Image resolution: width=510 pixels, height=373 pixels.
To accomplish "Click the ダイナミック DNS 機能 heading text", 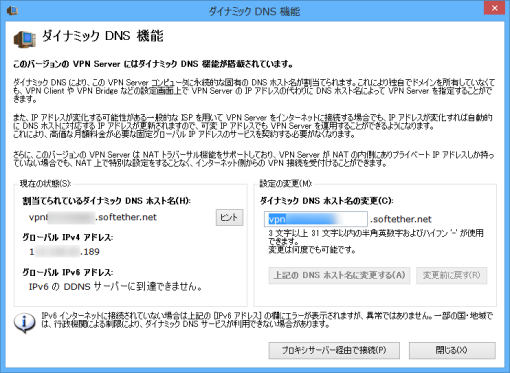I will pyautogui.click(x=103, y=36).
